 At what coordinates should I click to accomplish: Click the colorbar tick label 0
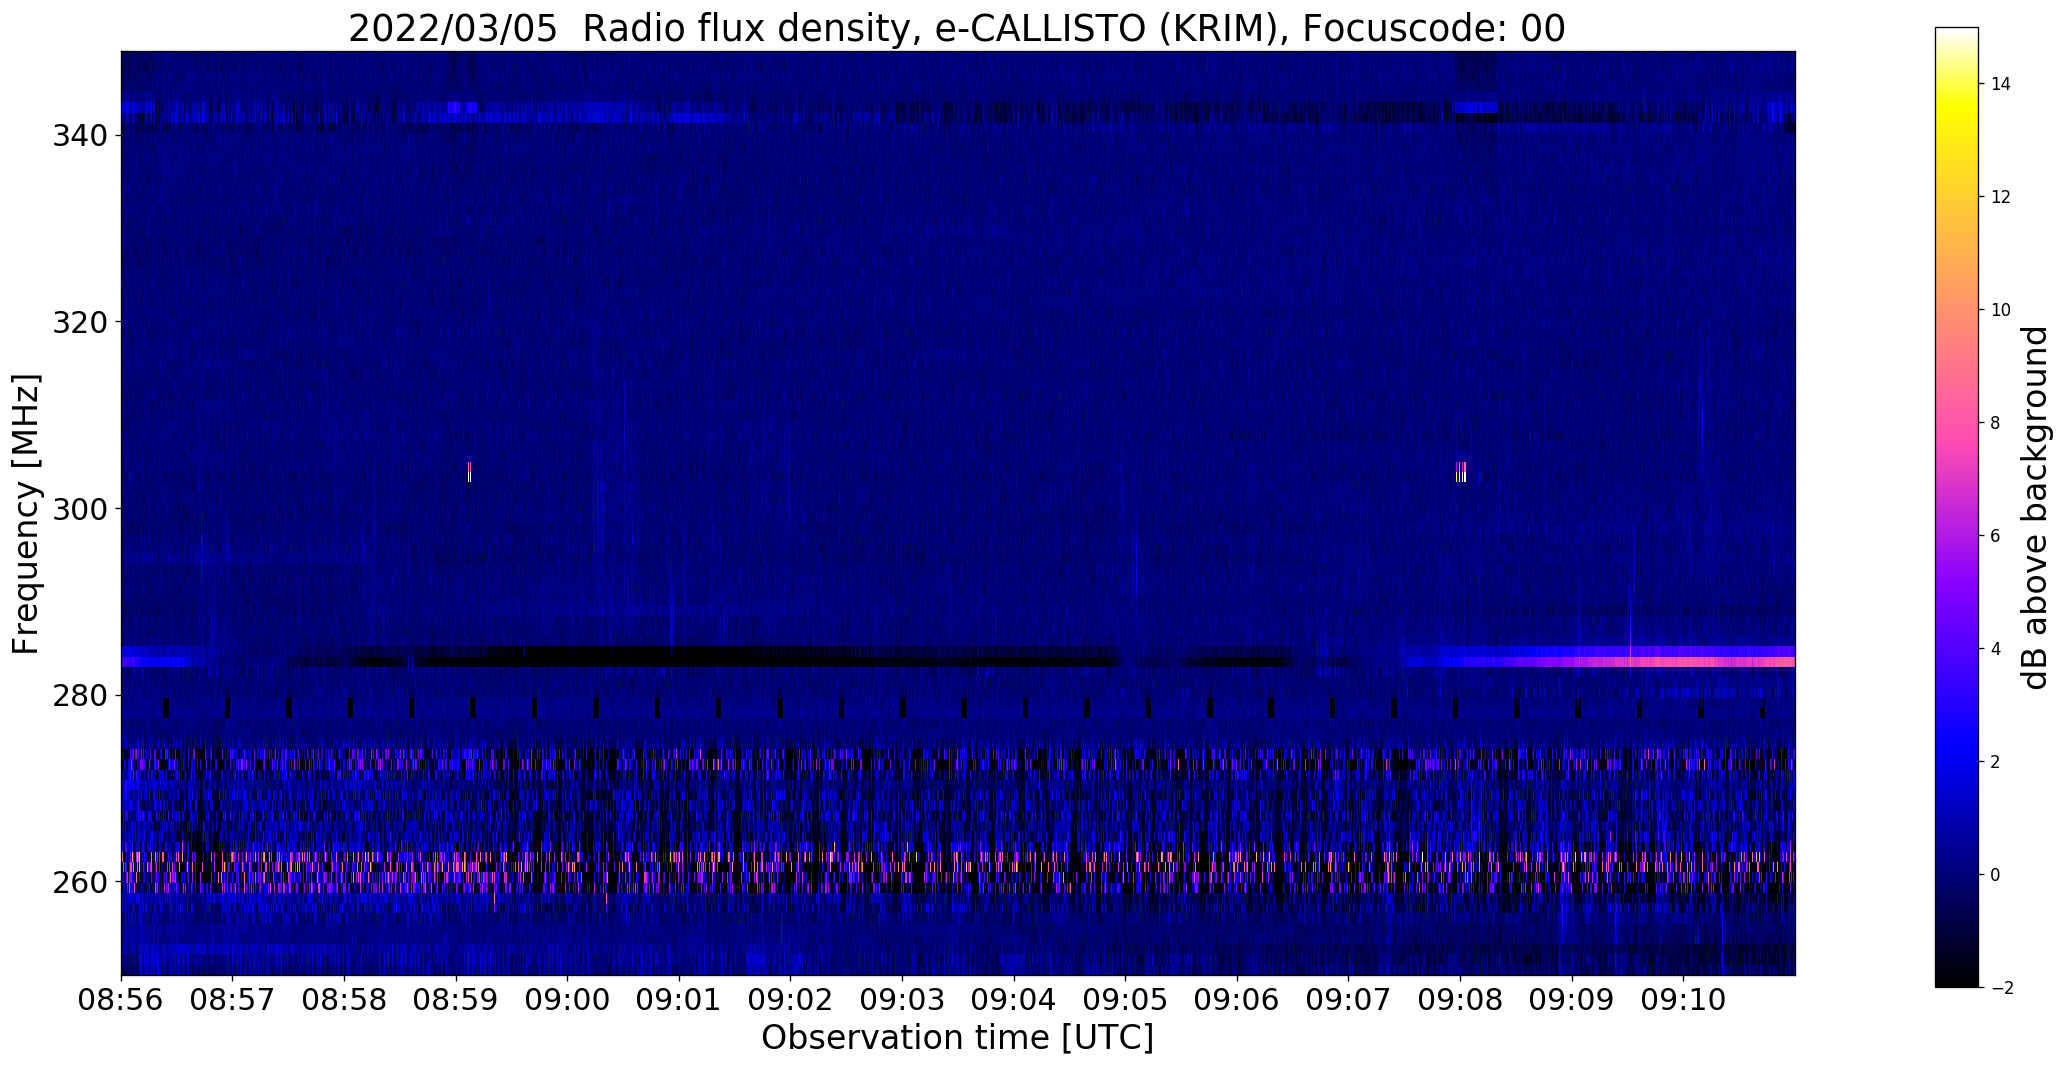point(1996,875)
